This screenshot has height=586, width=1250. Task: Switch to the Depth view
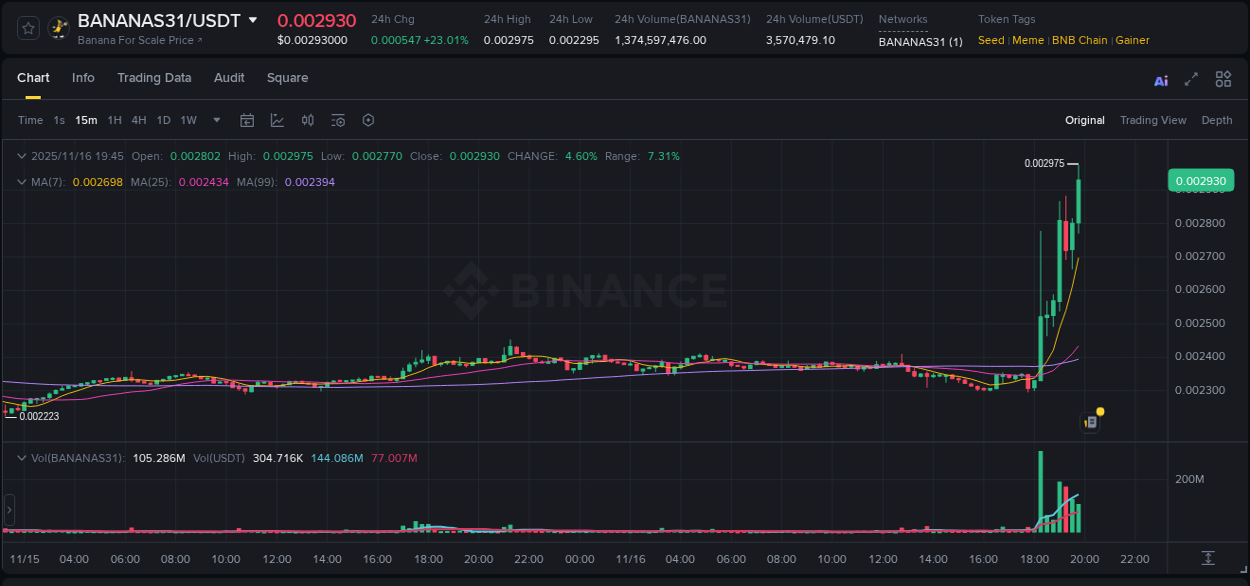1217,120
